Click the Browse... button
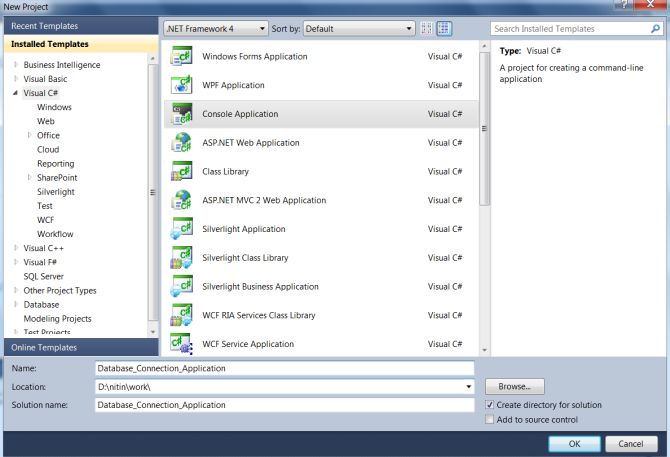This screenshot has width=670, height=457. tap(514, 387)
